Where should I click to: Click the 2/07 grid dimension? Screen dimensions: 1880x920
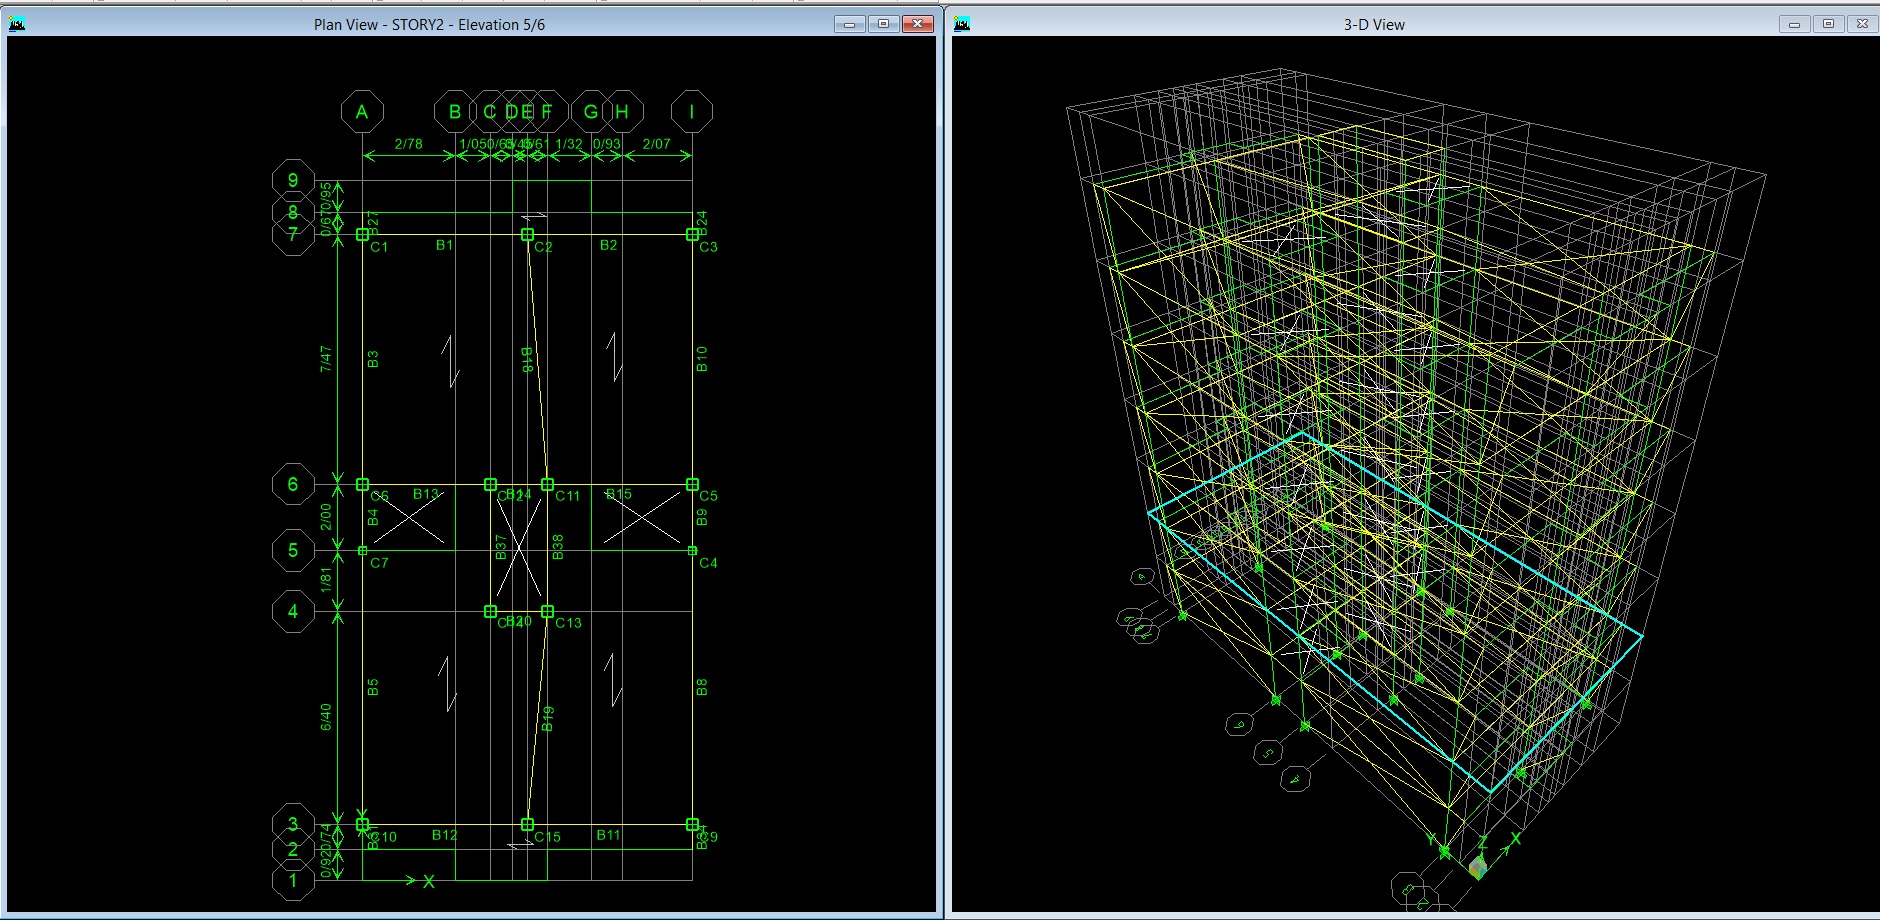[x=656, y=144]
